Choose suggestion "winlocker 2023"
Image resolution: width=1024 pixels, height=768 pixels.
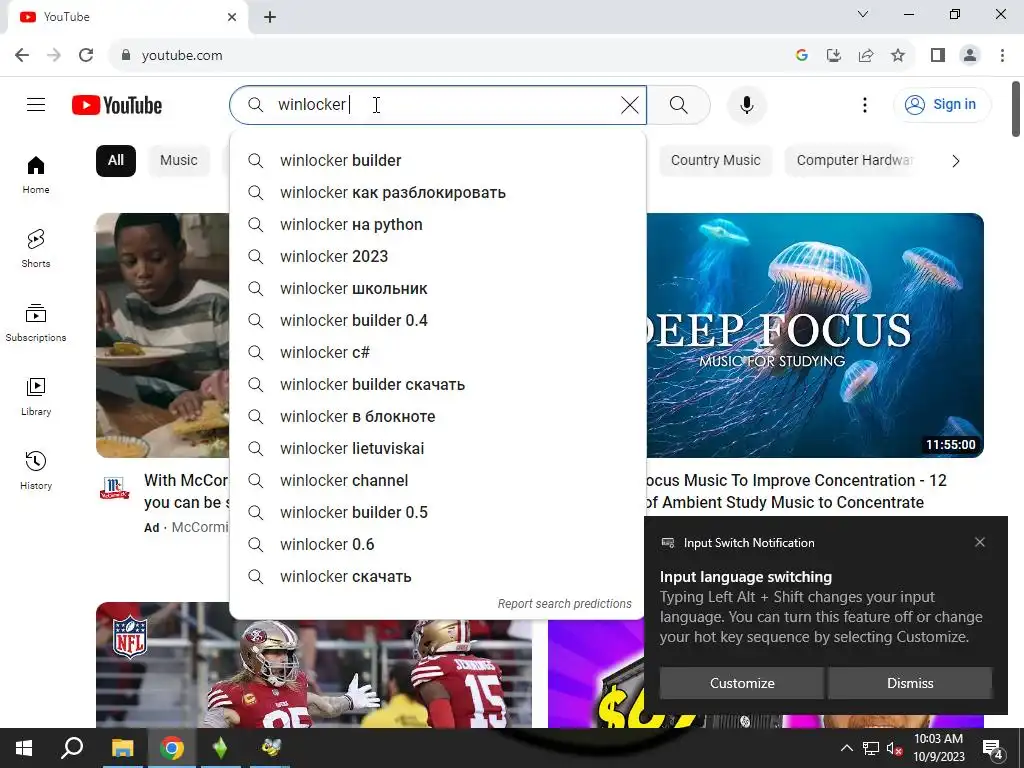tap(438, 257)
